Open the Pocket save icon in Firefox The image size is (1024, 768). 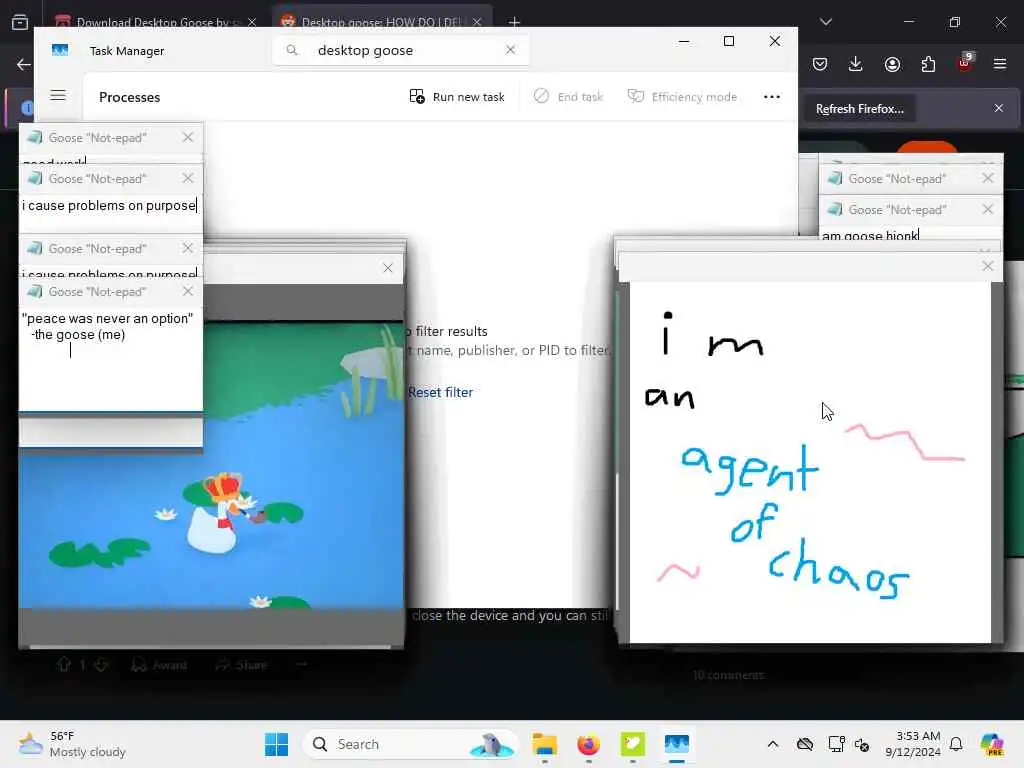820,64
